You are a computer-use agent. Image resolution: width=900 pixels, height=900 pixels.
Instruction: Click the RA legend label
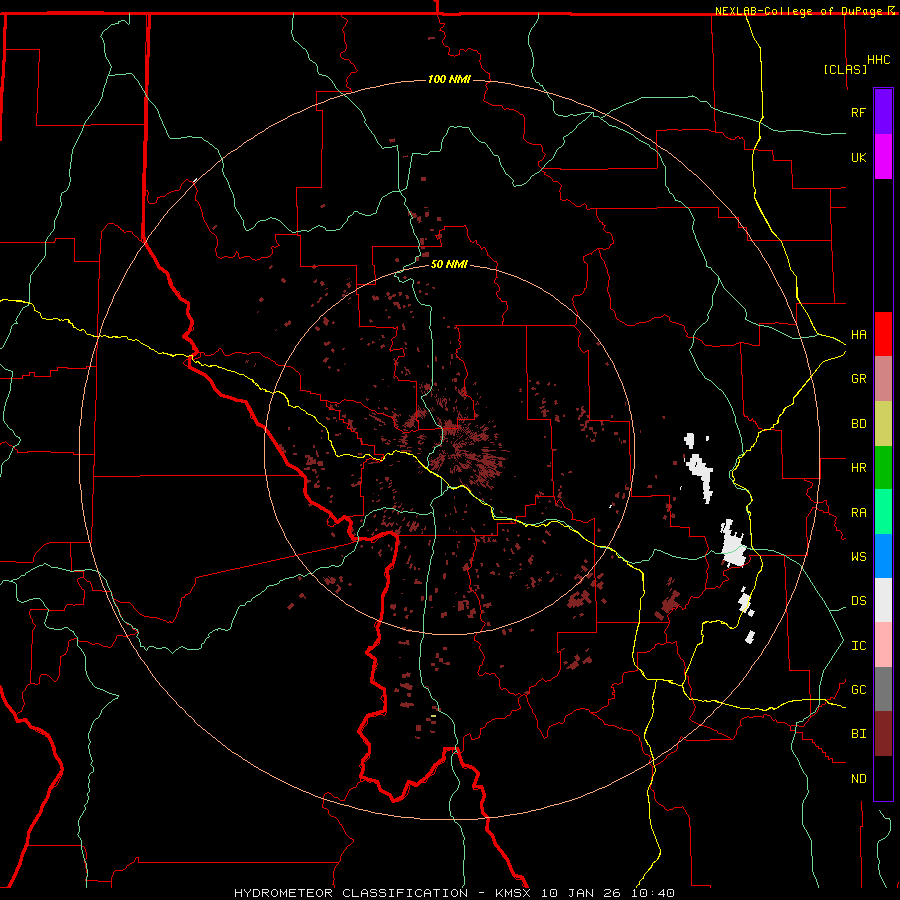[858, 512]
